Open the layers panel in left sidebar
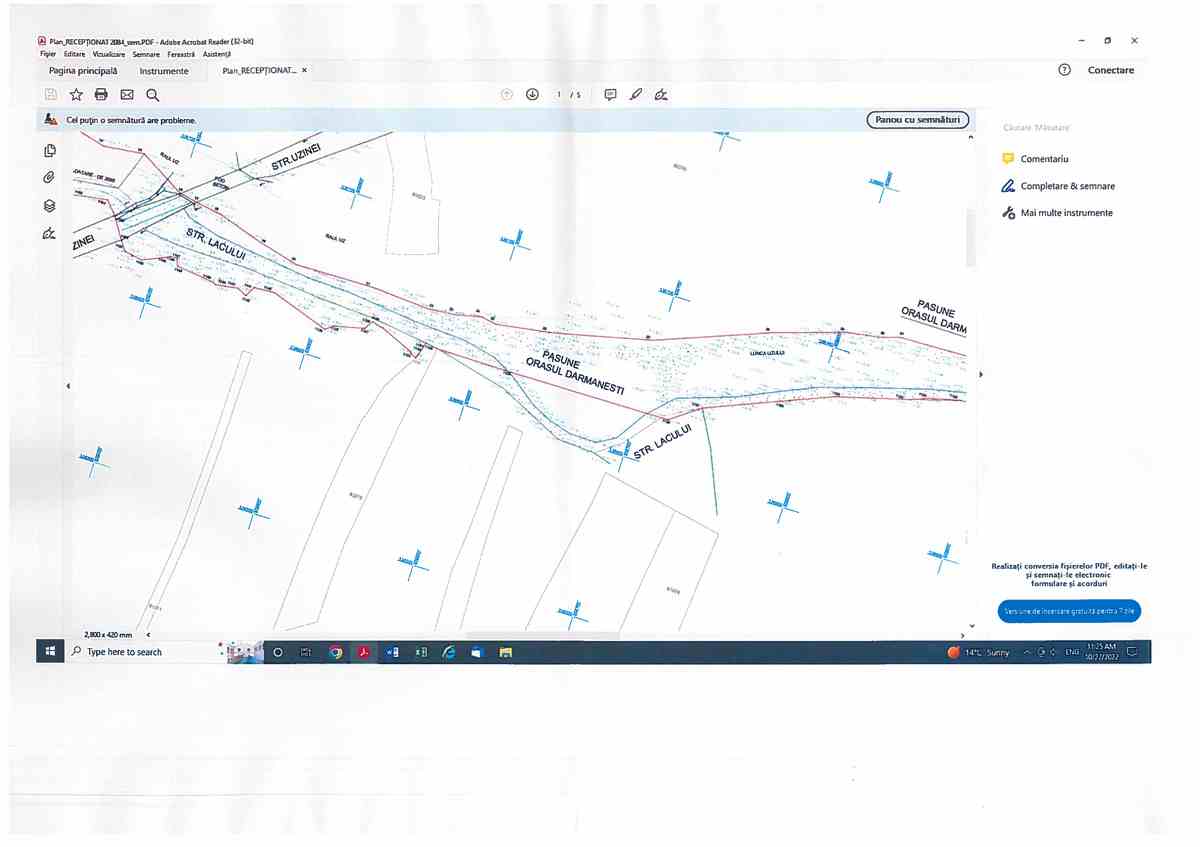1200x847 pixels. pyautogui.click(x=49, y=205)
